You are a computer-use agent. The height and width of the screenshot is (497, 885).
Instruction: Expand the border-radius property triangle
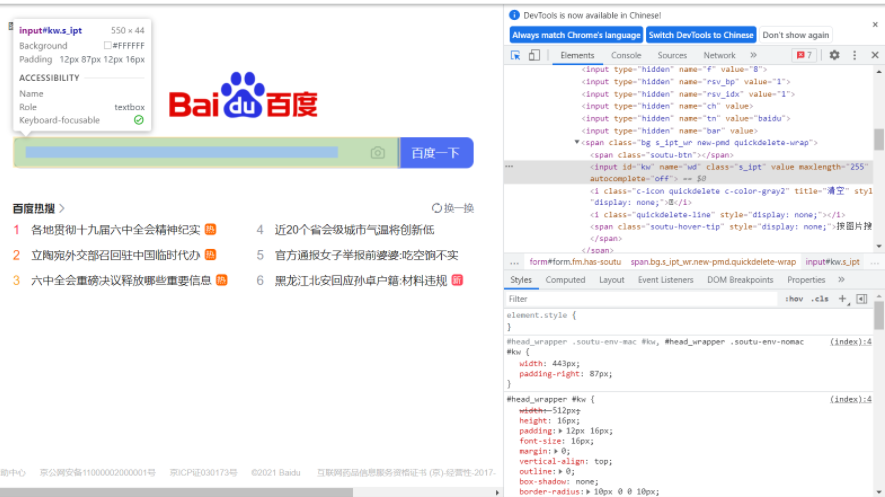tap(588, 492)
